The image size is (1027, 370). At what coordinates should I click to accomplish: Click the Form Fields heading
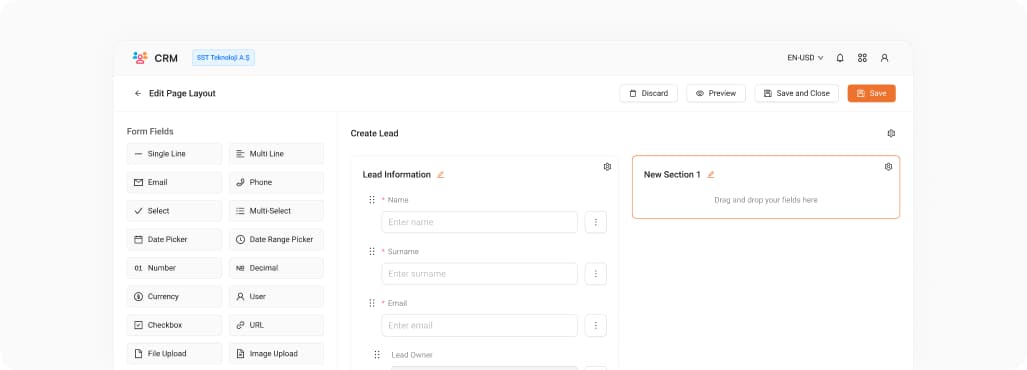[150, 132]
